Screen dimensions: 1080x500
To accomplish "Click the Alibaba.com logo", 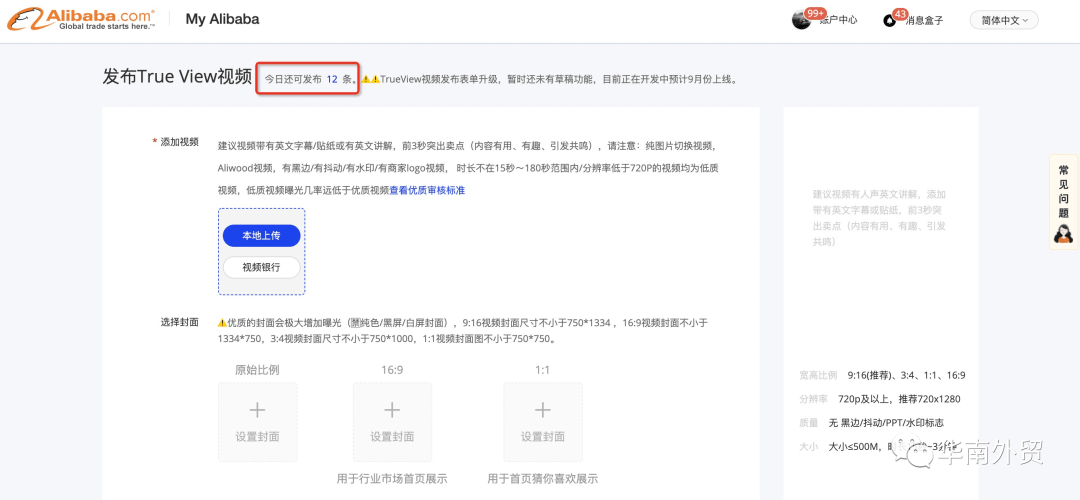I will [81, 19].
